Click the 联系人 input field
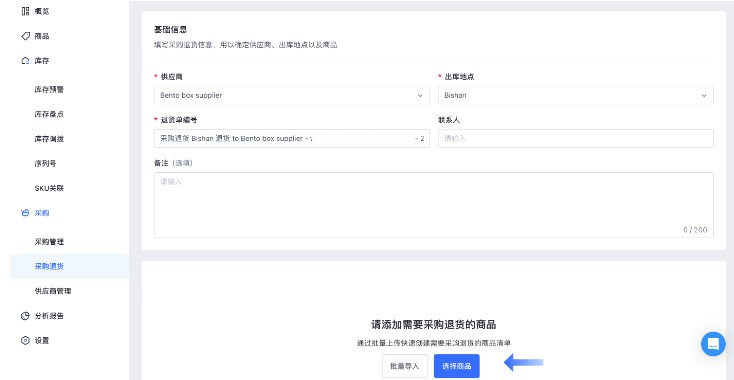This screenshot has height=380, width=734. (576, 139)
